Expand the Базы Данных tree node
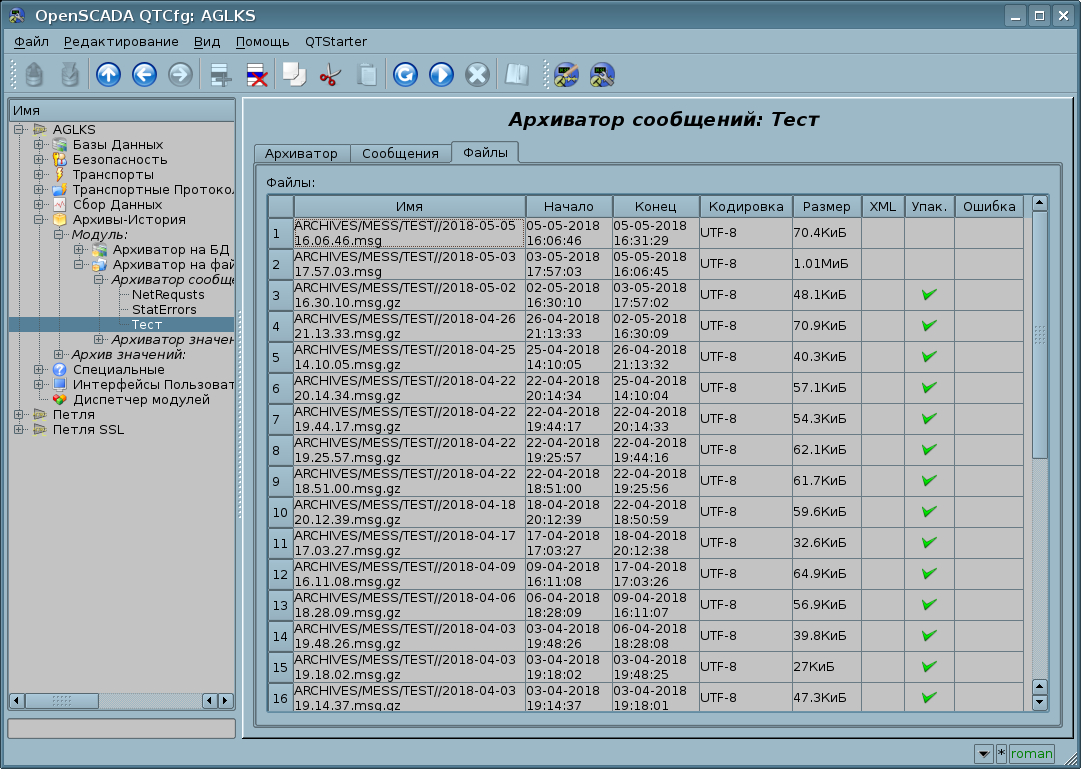 coord(38,145)
